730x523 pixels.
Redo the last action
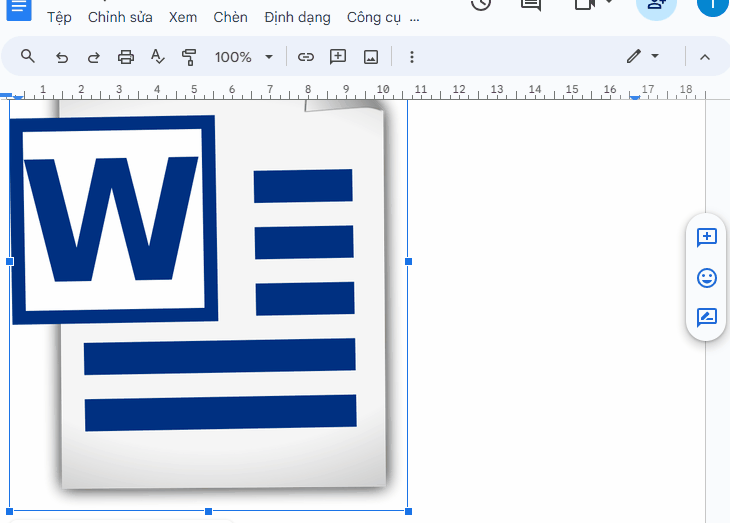94,57
